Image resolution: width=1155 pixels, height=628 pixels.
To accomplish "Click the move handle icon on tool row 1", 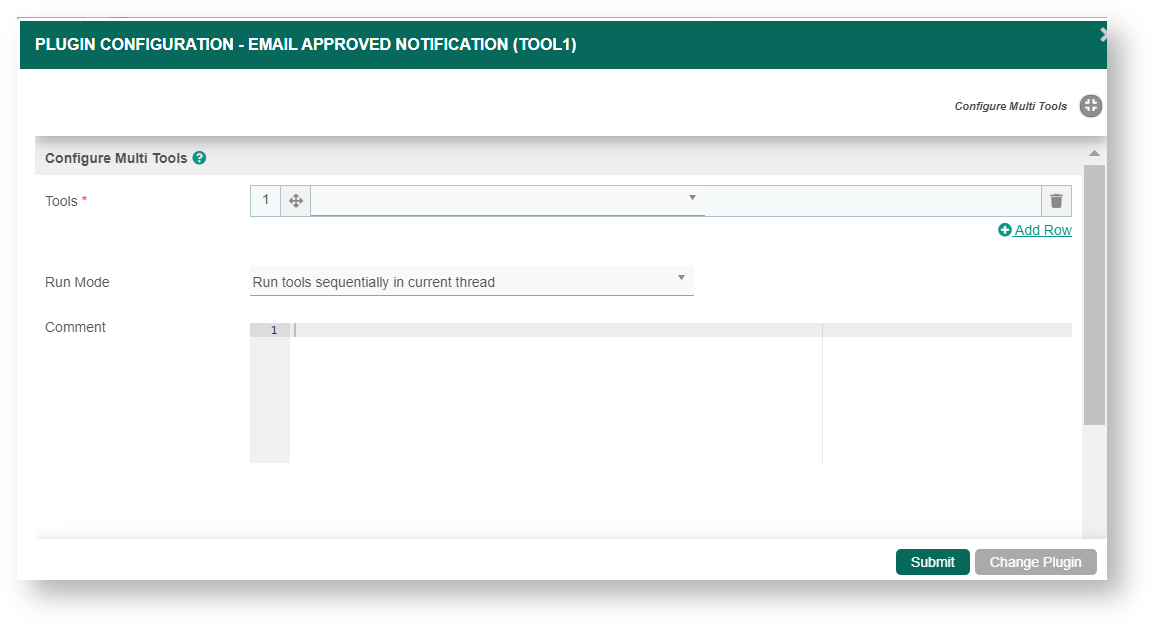I will tap(295, 201).
